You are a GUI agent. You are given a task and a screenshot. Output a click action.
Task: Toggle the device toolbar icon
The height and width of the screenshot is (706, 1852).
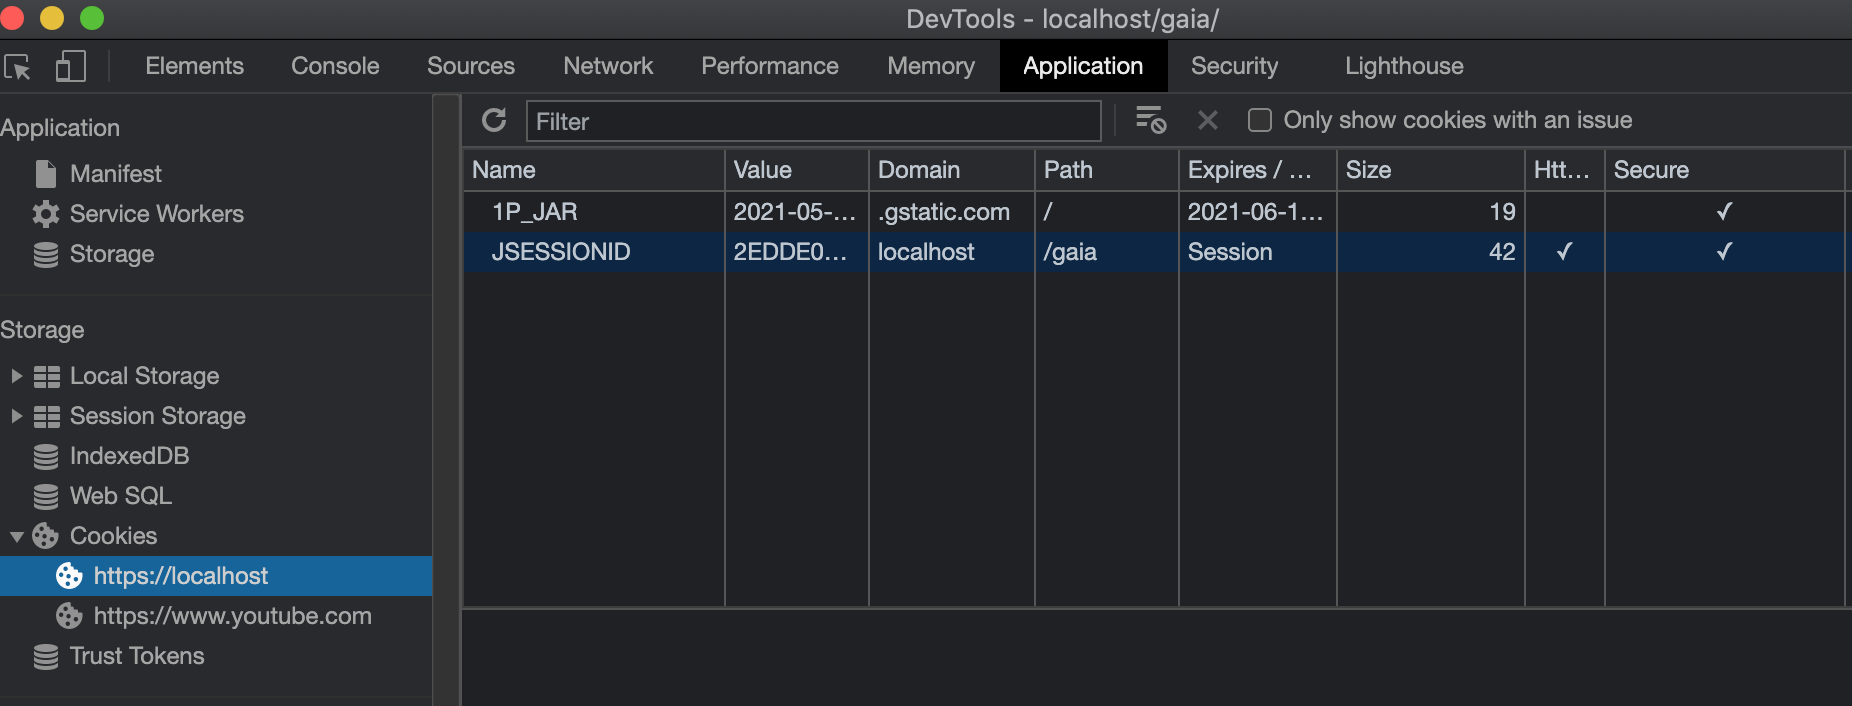pyautogui.click(x=70, y=67)
